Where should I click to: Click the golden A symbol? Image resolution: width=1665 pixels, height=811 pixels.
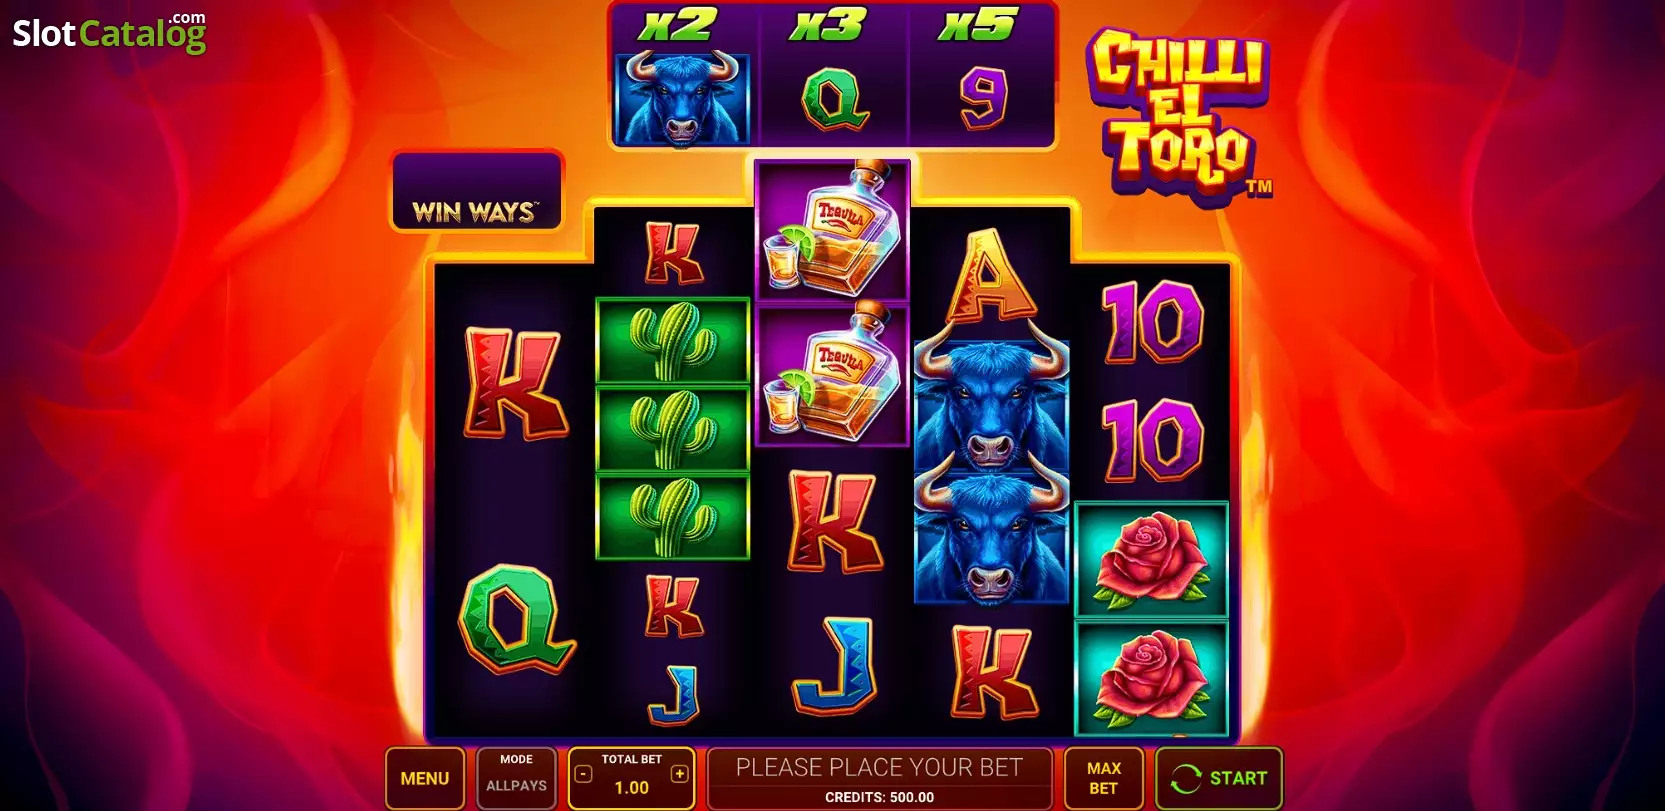pos(990,277)
